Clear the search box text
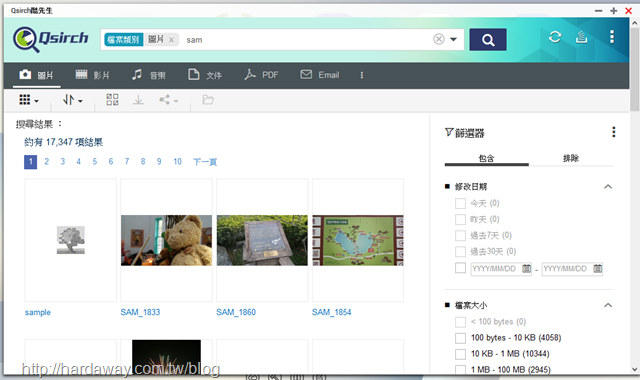 click(x=439, y=39)
